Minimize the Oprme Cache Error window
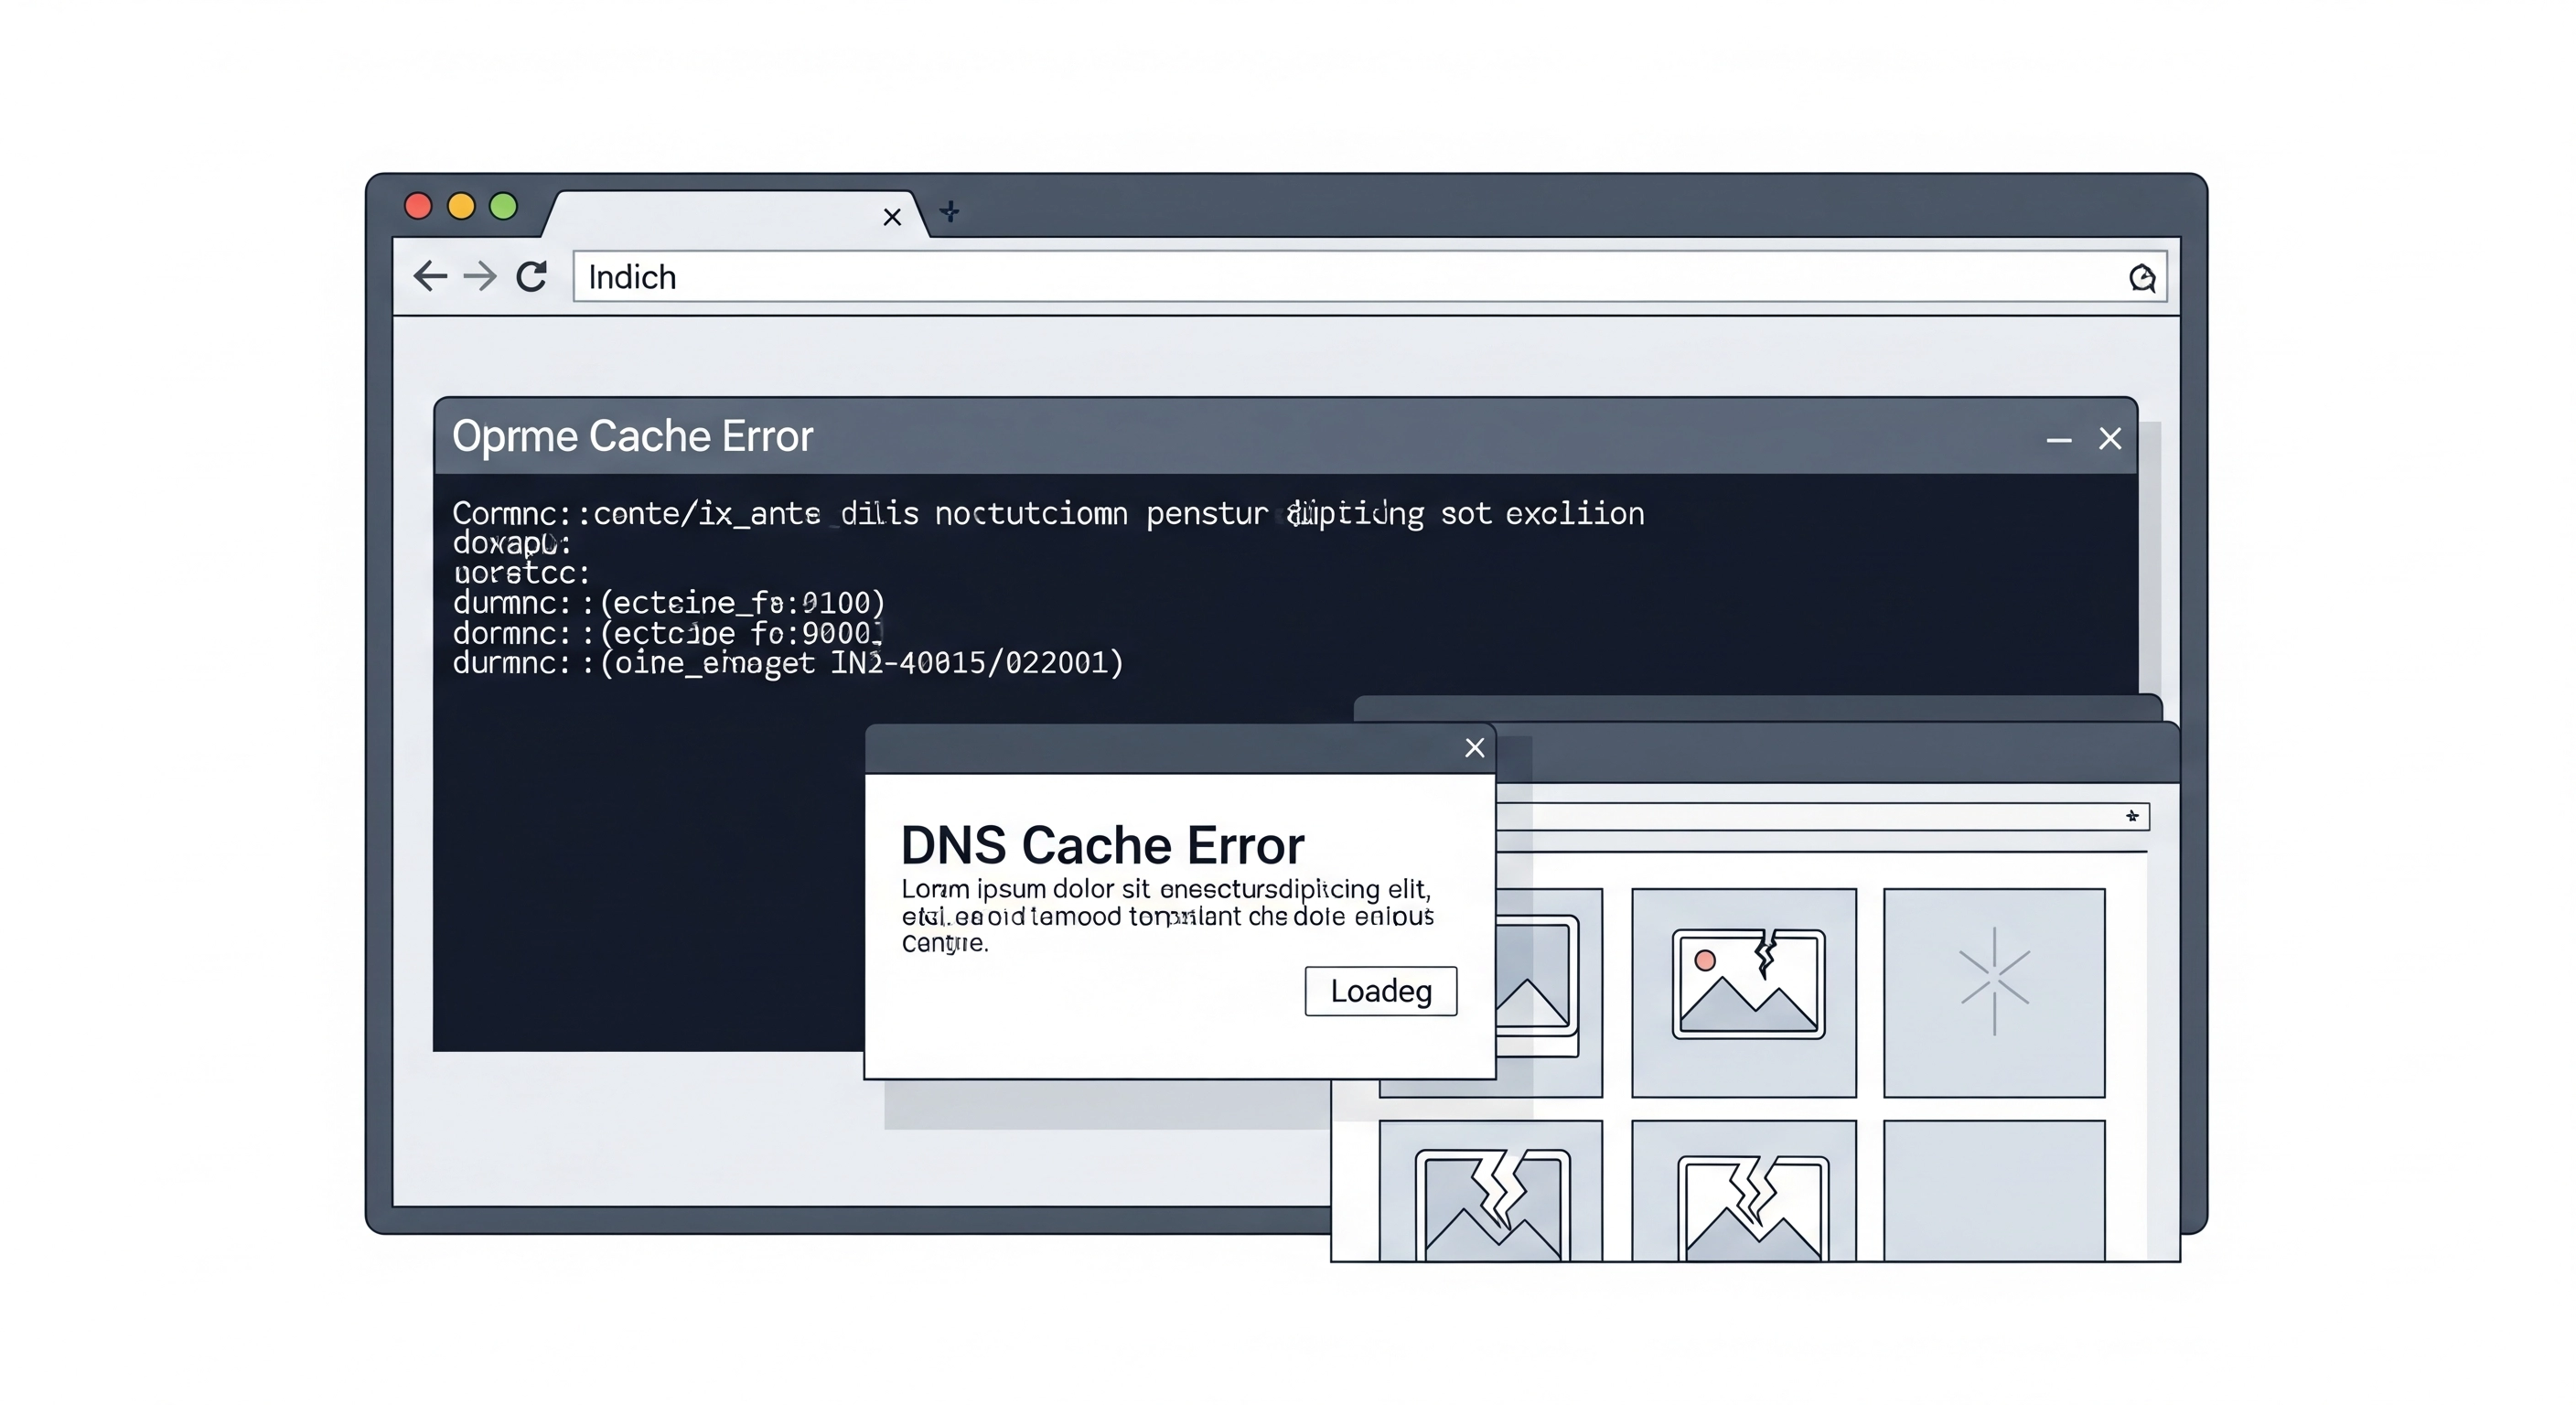Viewport: 2576px width, 1405px height. (x=2058, y=440)
